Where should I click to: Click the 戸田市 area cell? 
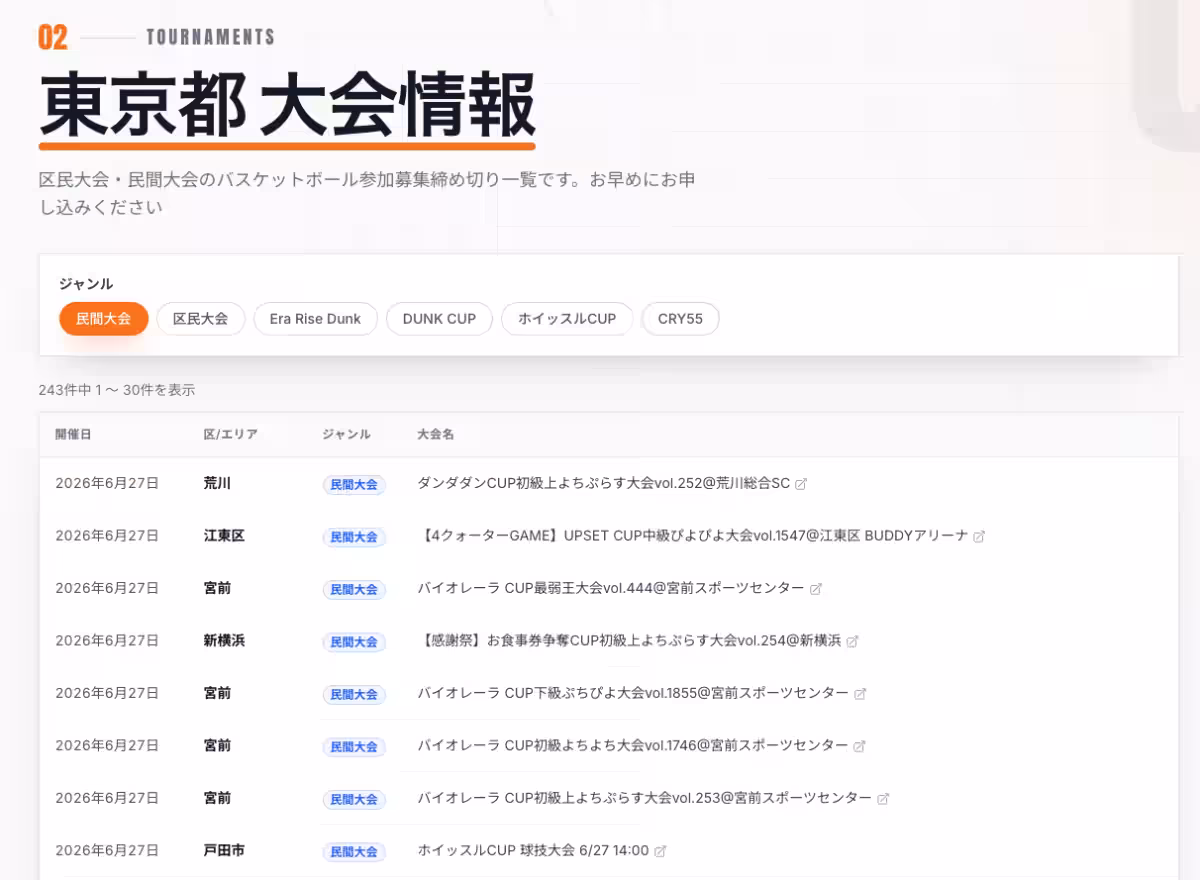224,850
